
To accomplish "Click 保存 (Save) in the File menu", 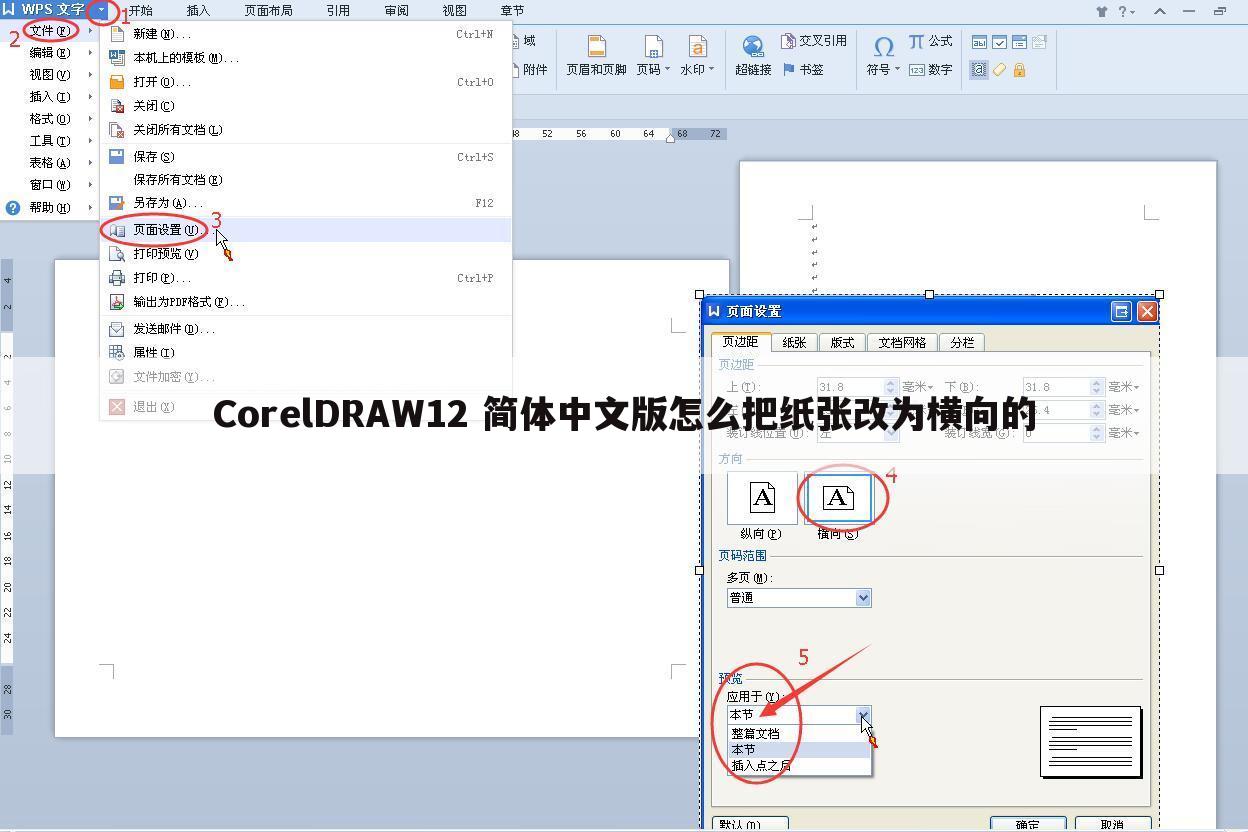I will 306,157.
